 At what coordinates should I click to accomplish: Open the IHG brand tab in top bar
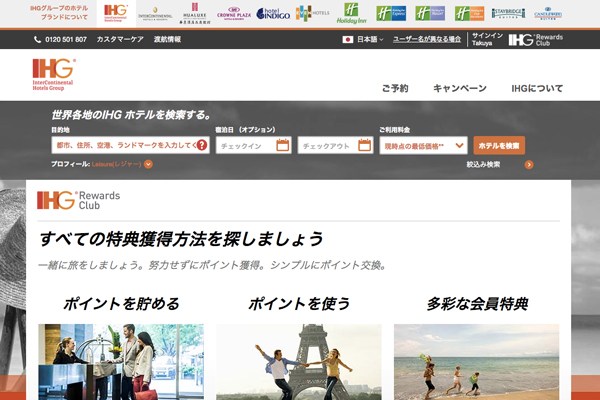pyautogui.click(x=116, y=13)
